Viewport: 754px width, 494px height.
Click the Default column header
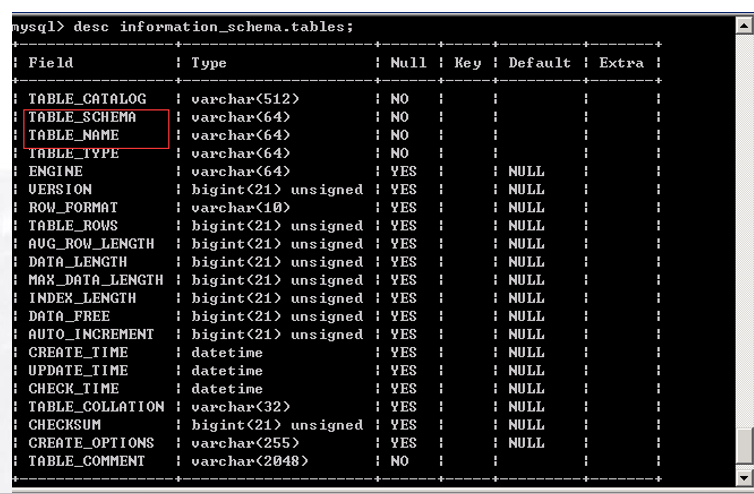[x=540, y=63]
